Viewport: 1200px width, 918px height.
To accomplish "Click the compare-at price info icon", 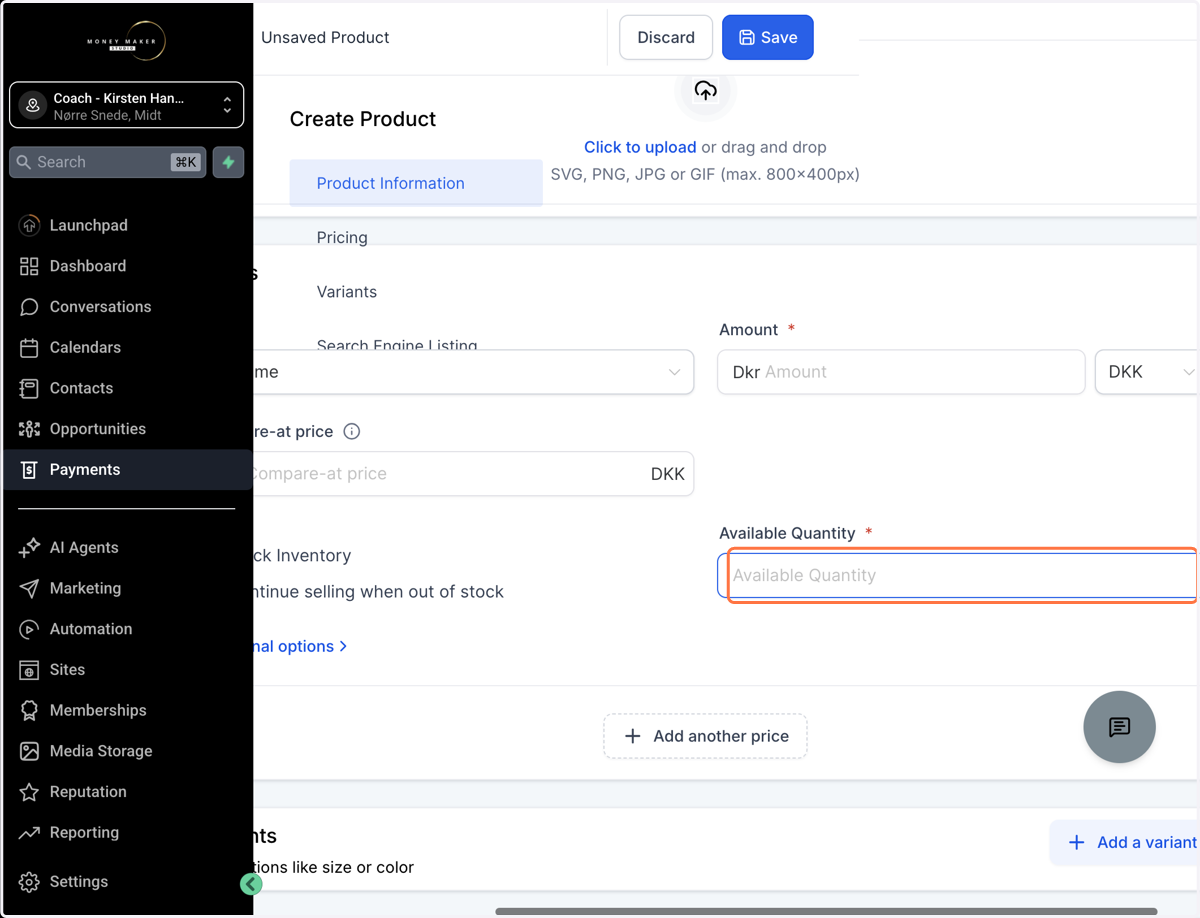I will (x=352, y=432).
